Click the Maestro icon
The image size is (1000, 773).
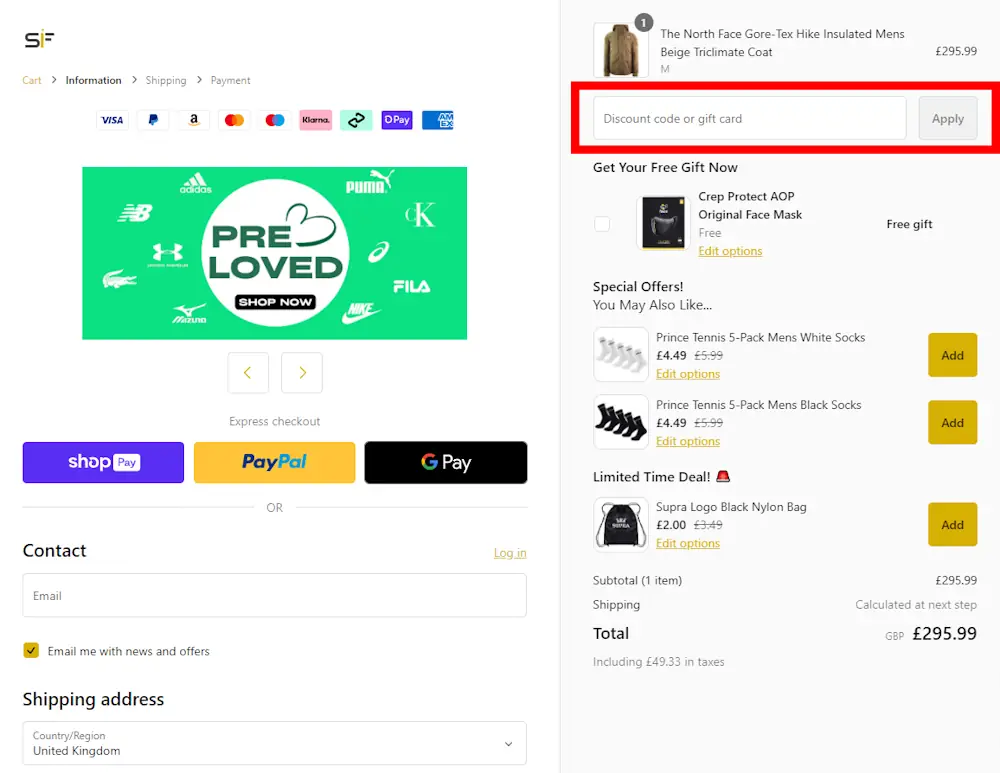point(275,120)
